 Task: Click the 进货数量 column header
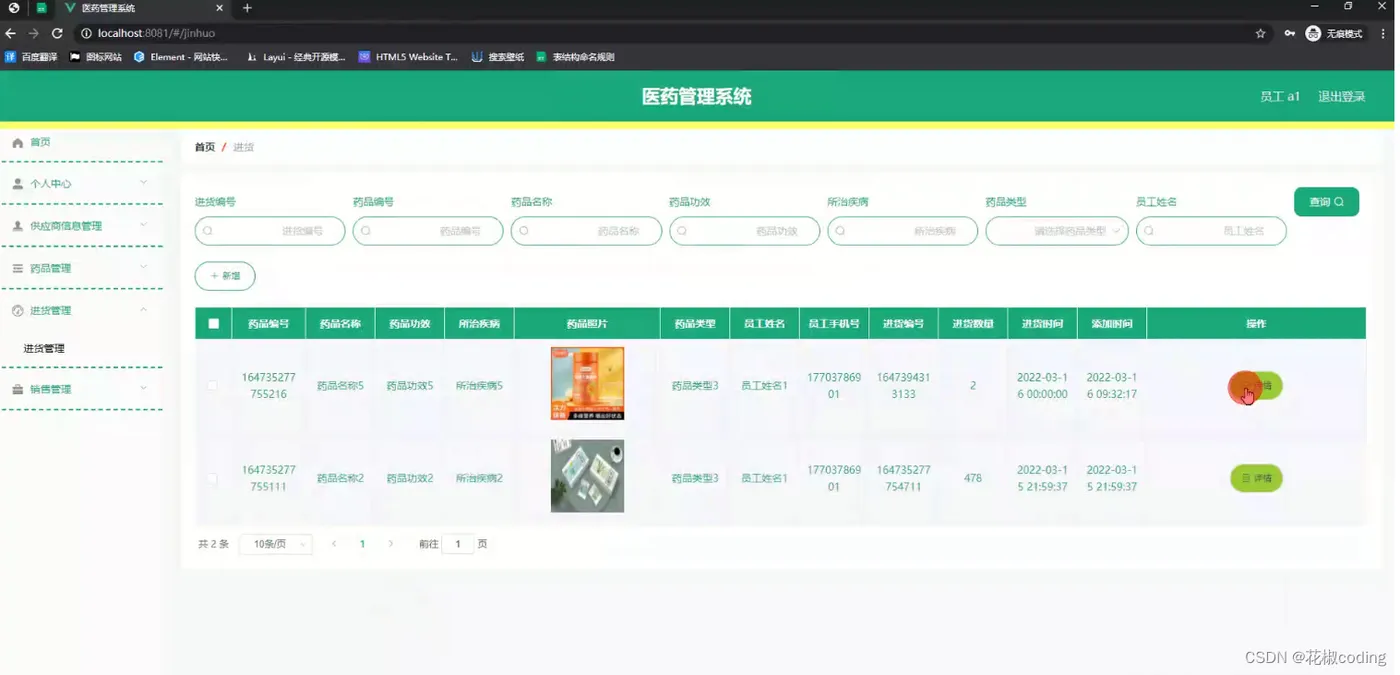(x=973, y=324)
